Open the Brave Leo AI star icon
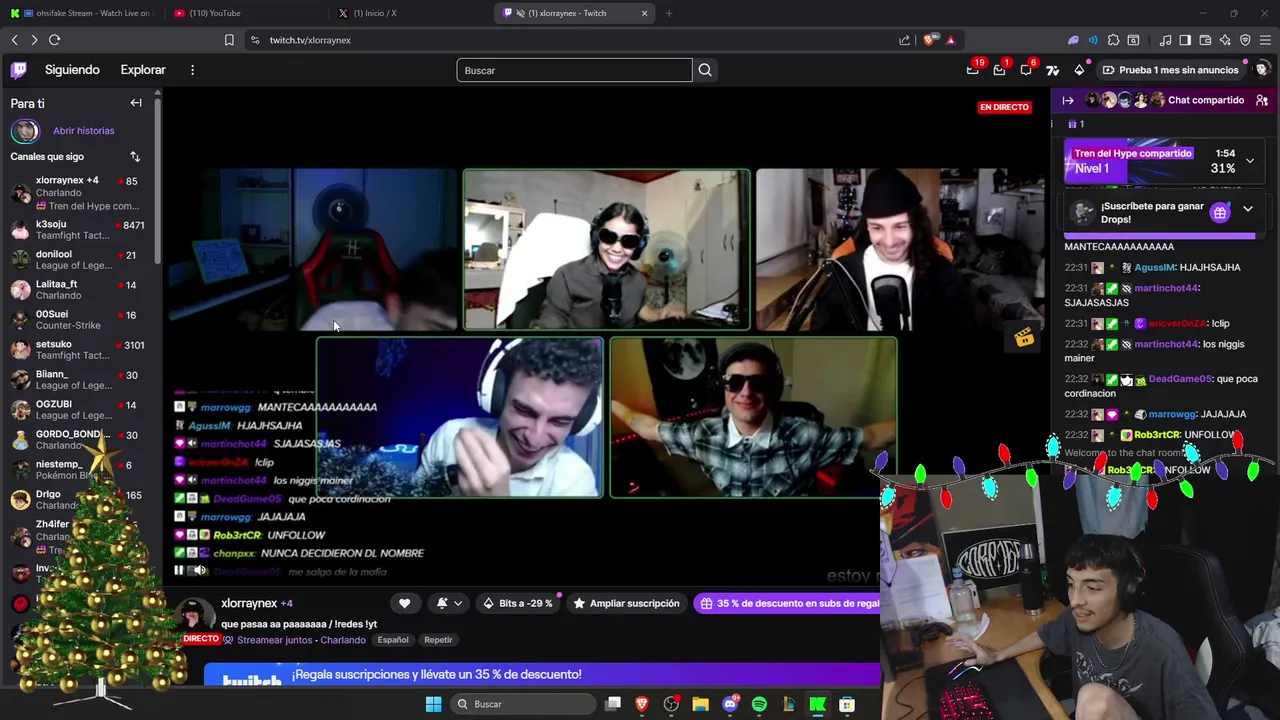 (x=1225, y=40)
